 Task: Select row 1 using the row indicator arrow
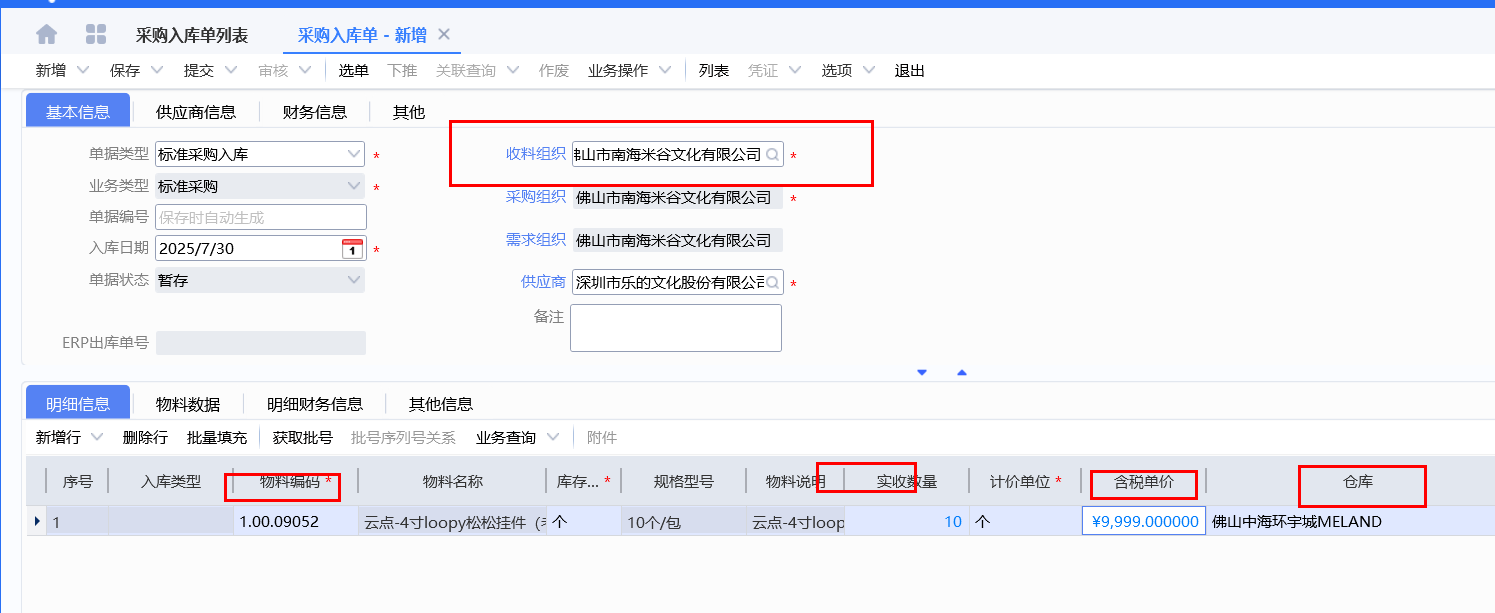38,521
